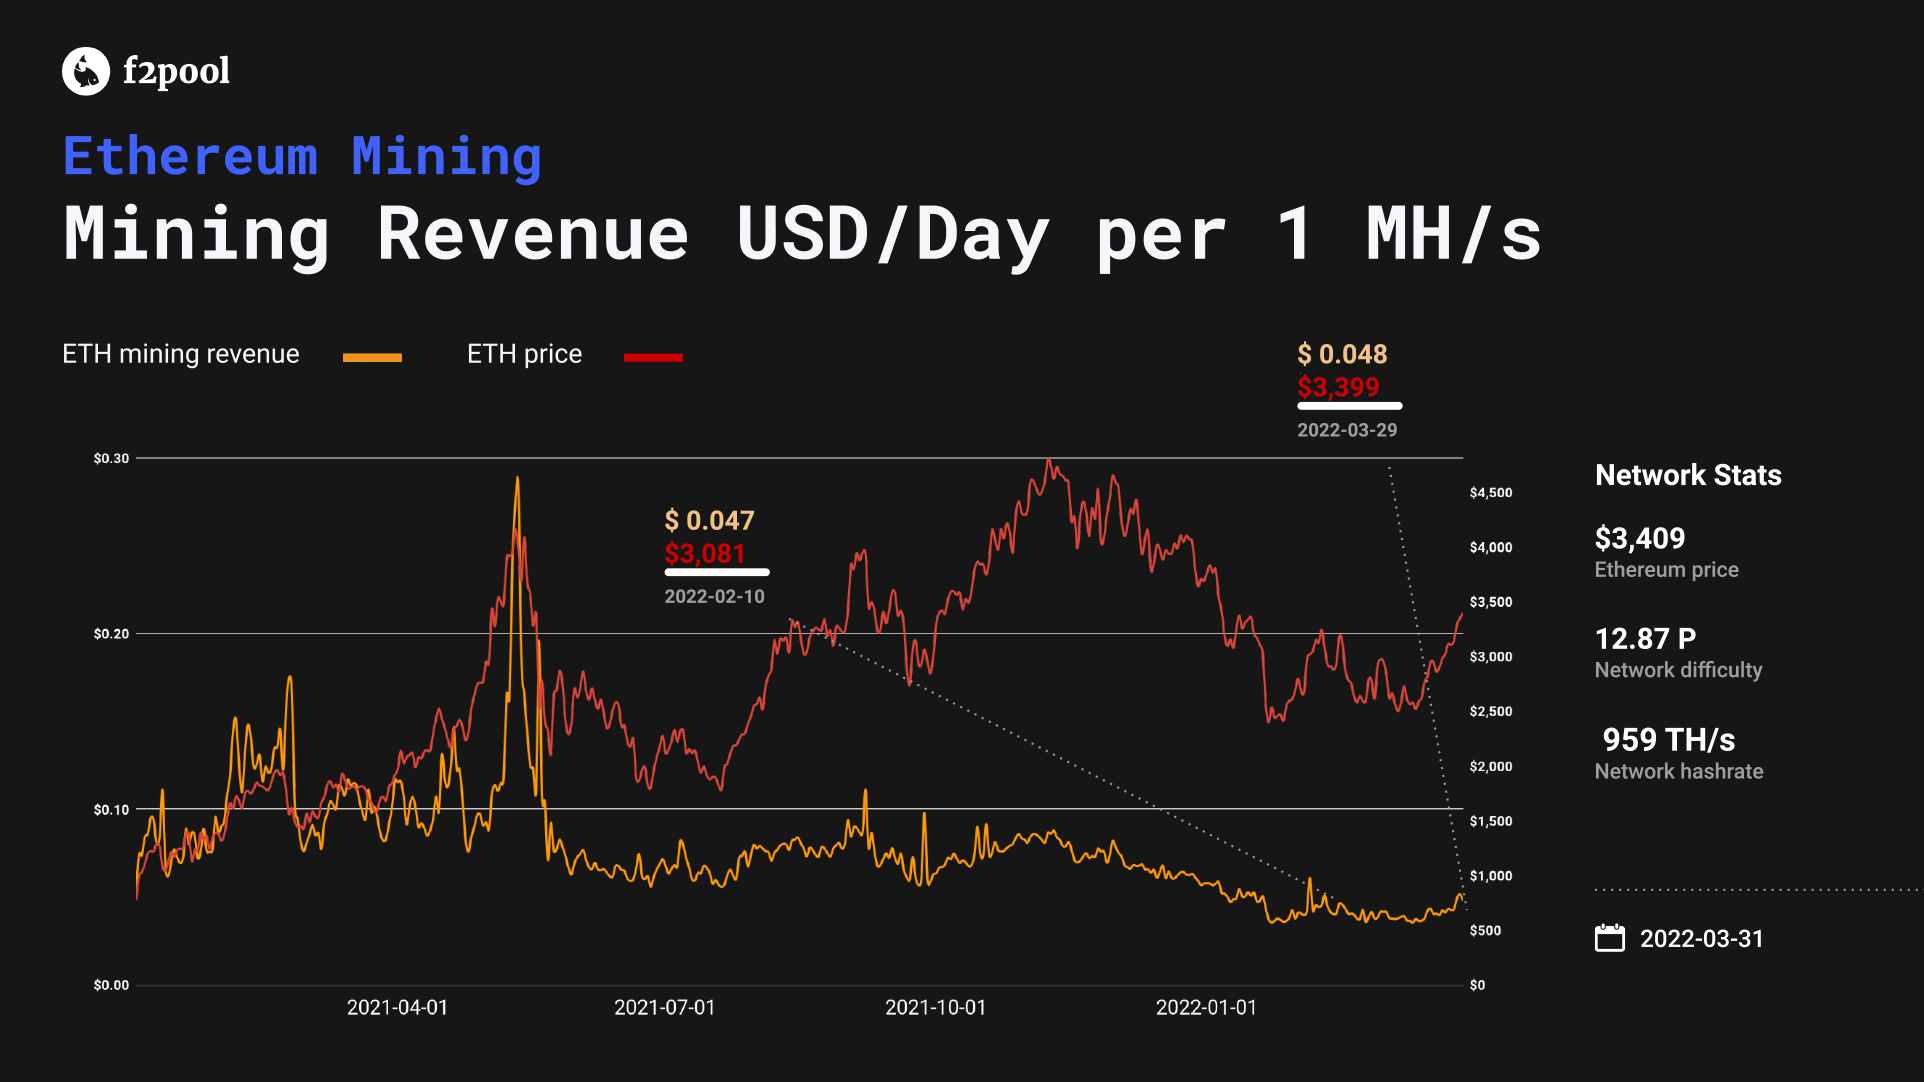This screenshot has height=1082, width=1924.
Task: Click the Mining Revenue USD/Day title
Action: click(x=802, y=235)
